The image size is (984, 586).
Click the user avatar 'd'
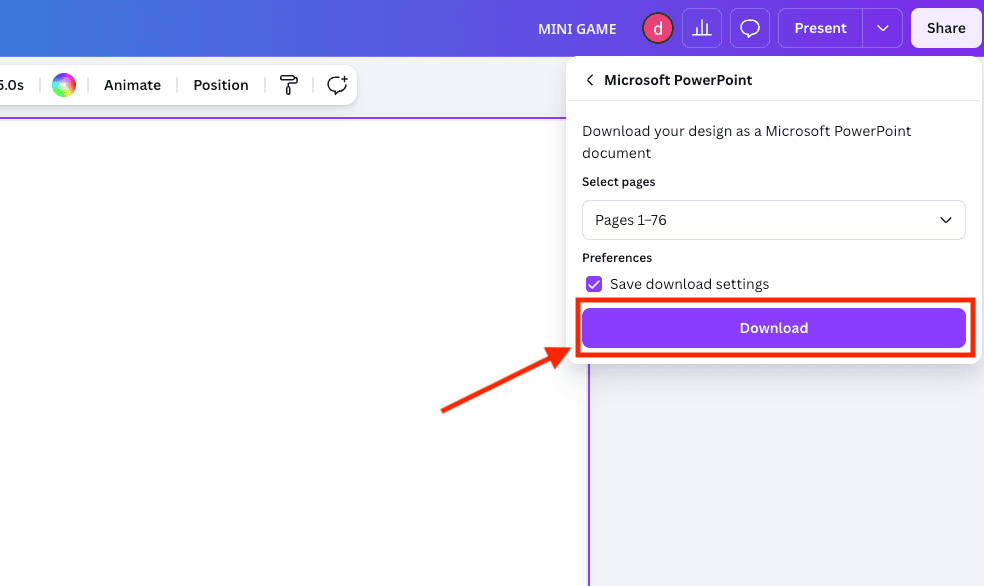coord(657,29)
